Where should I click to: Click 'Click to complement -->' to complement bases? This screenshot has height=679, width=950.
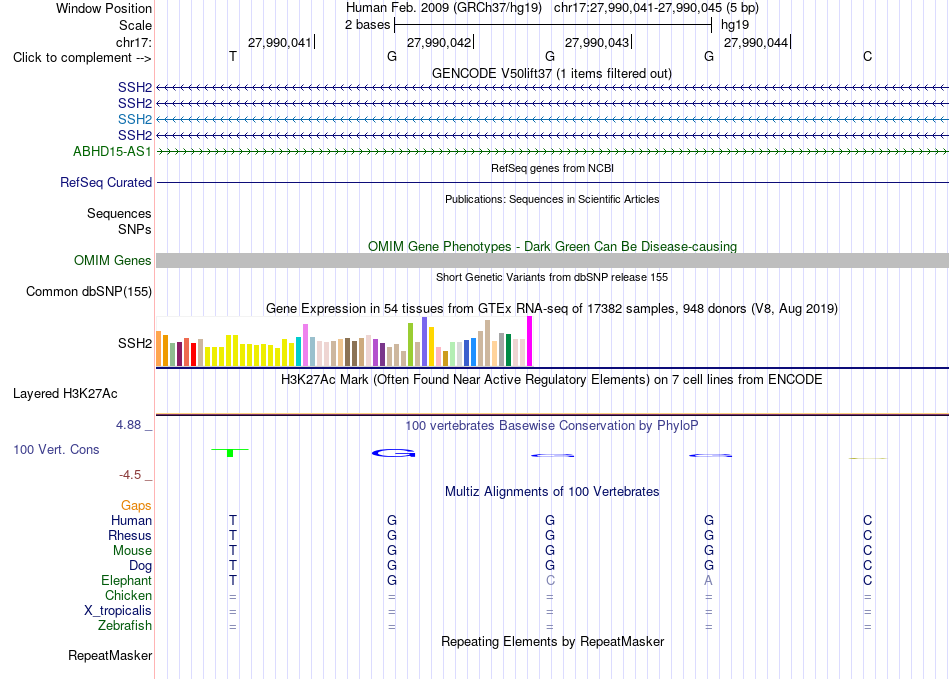(82, 58)
